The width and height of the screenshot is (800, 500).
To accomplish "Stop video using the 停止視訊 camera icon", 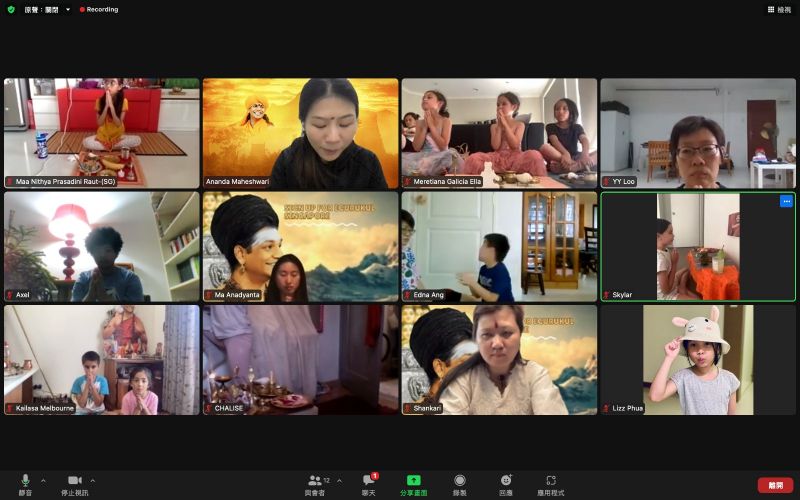I will 75,480.
